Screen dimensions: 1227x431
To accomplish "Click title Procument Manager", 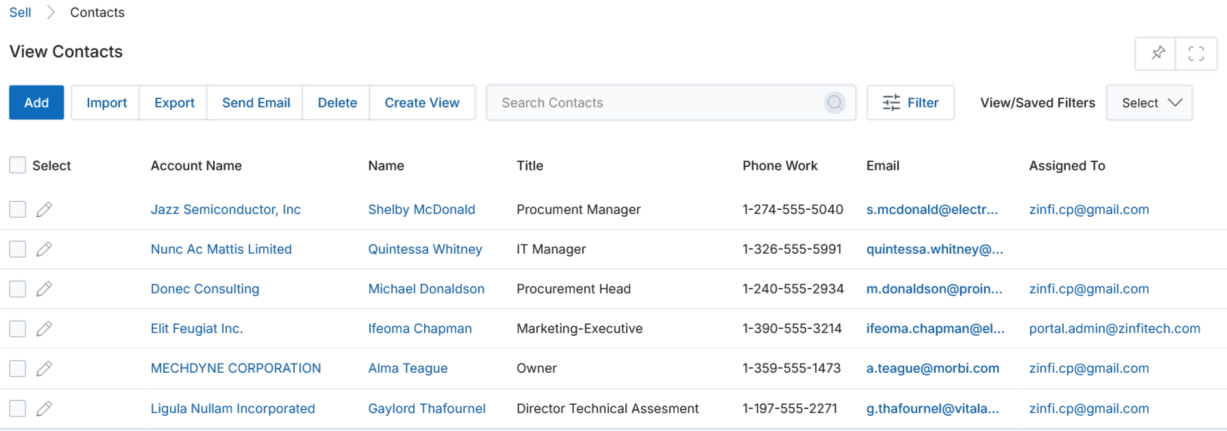I will [x=579, y=210].
